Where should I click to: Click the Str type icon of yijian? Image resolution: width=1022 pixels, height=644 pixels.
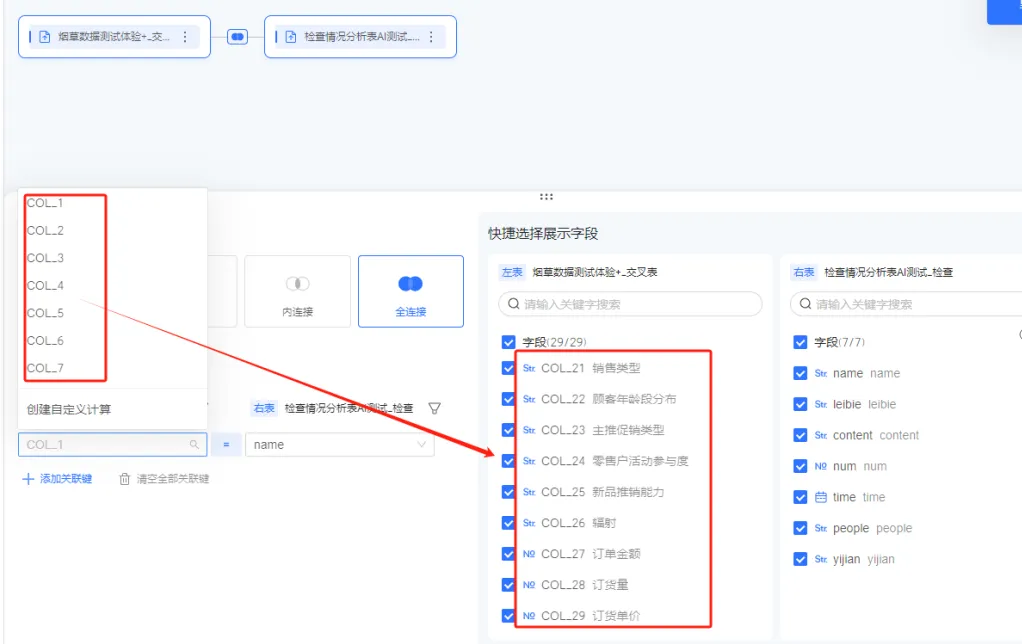coord(821,559)
